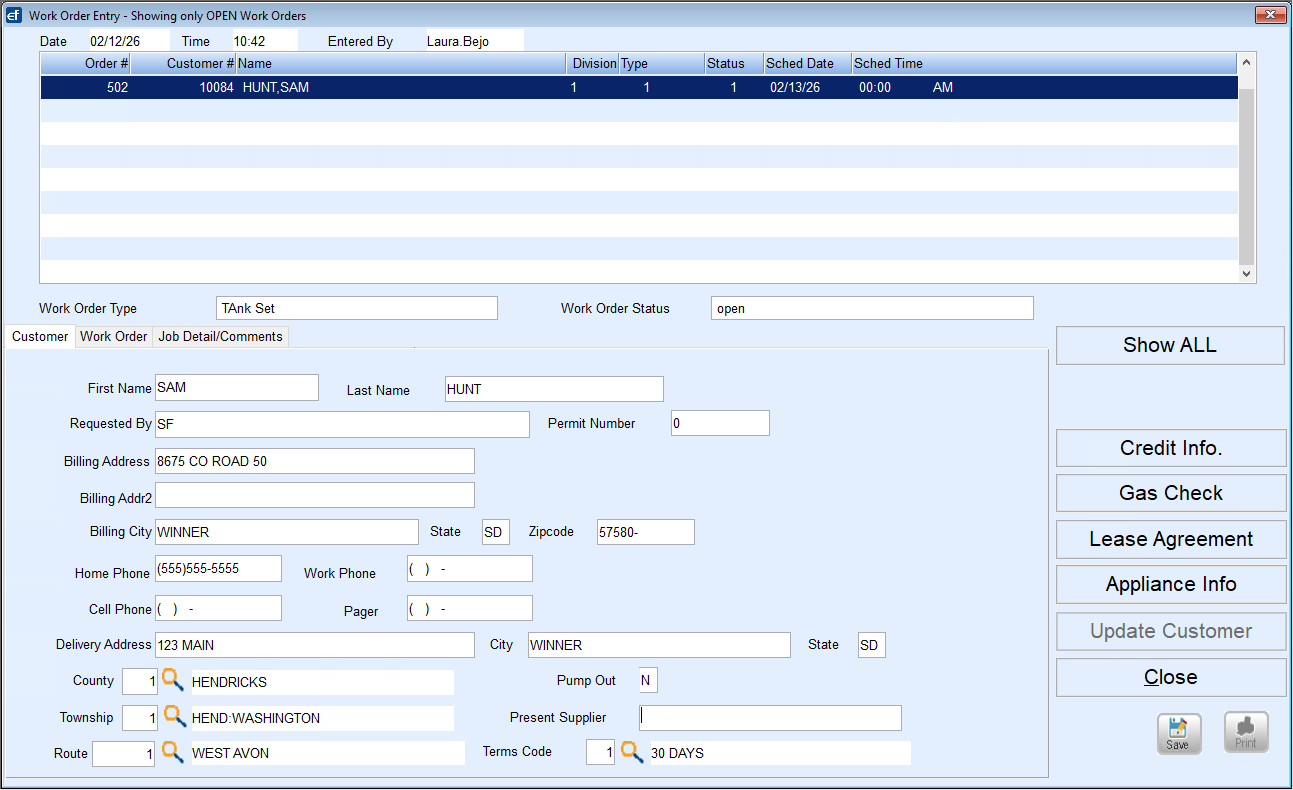Viewport: 1293px width, 790px height.
Task: Open Credit Info.
Action: click(1171, 448)
